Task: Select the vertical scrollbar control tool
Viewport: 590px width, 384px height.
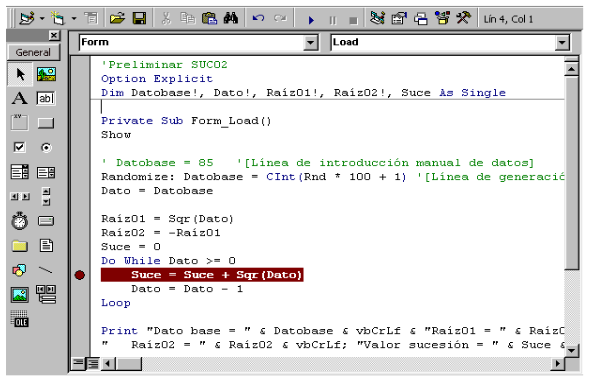Action: (46, 196)
